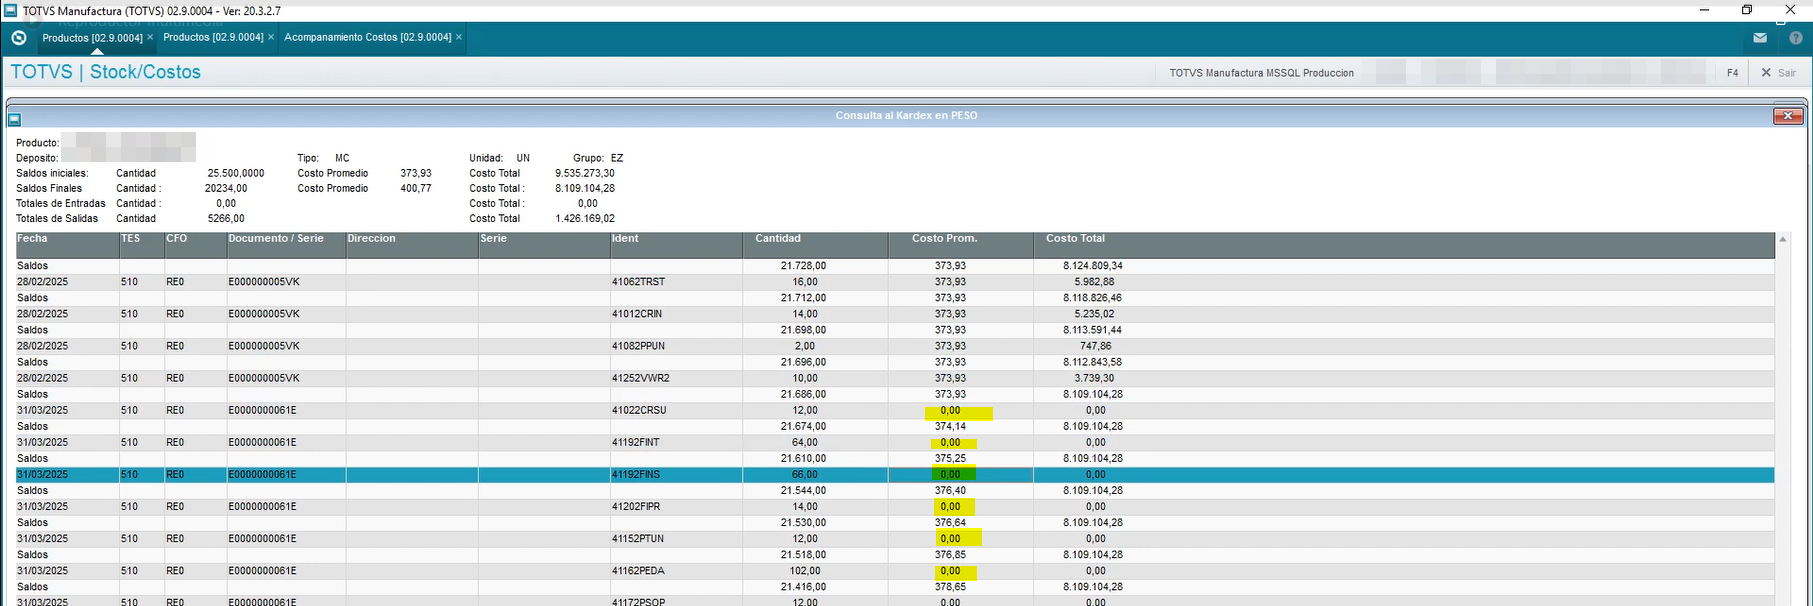Image resolution: width=1813 pixels, height=606 pixels.
Task: Click the TOTVS home logo icon
Action: (x=18, y=38)
